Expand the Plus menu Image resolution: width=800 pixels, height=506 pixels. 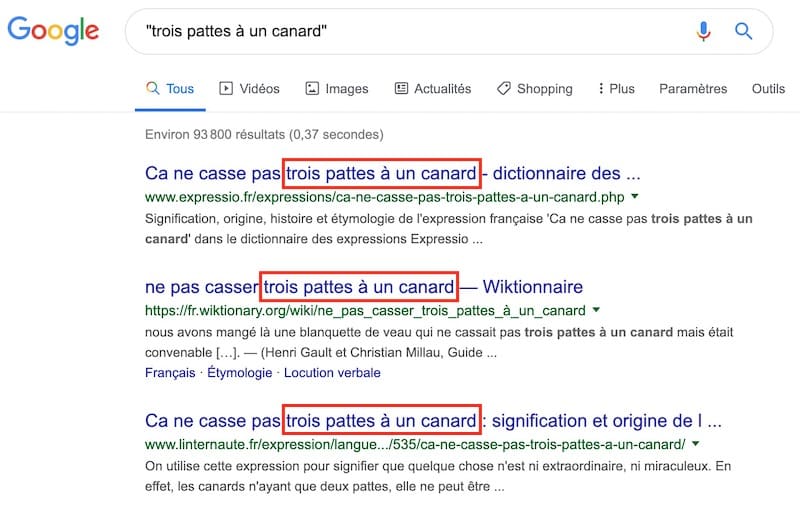616,89
